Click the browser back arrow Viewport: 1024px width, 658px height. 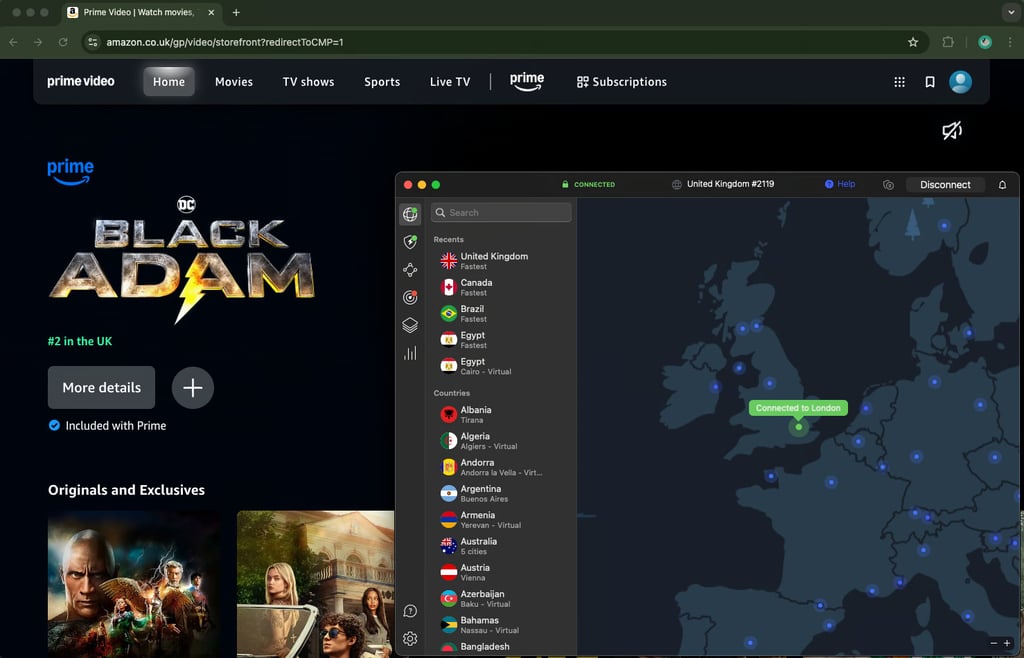point(14,42)
